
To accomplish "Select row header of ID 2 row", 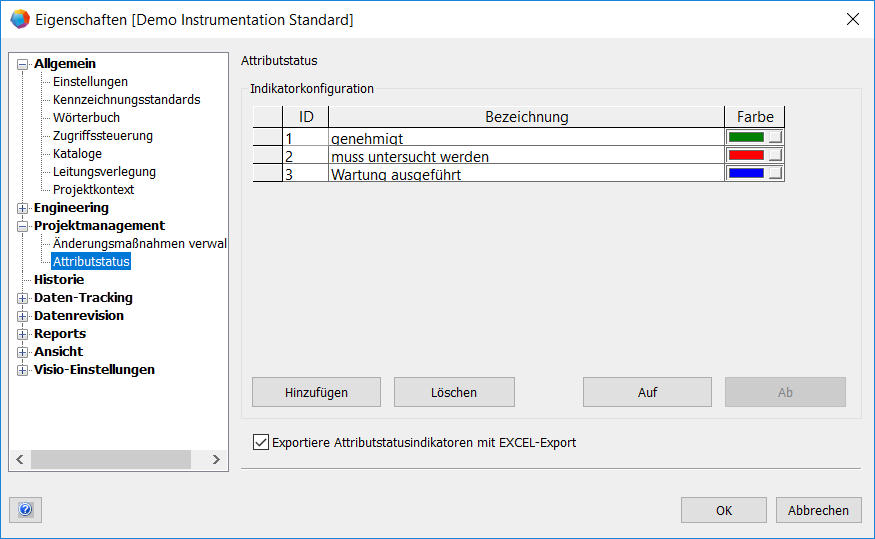I will point(267,156).
